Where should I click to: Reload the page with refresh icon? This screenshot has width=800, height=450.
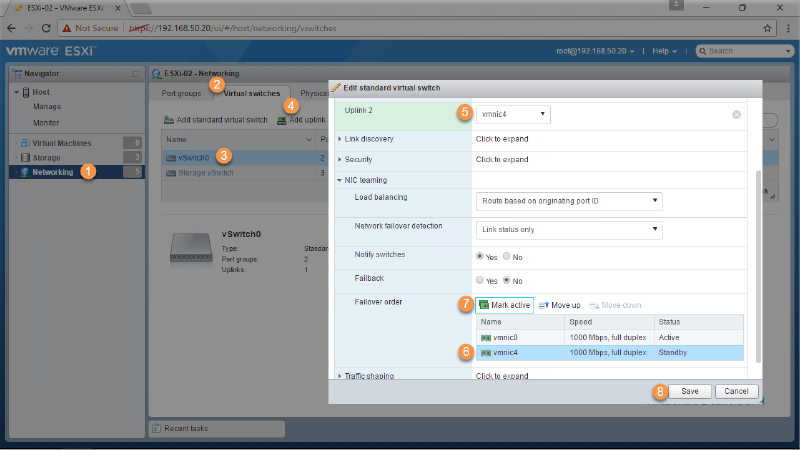(46, 28)
